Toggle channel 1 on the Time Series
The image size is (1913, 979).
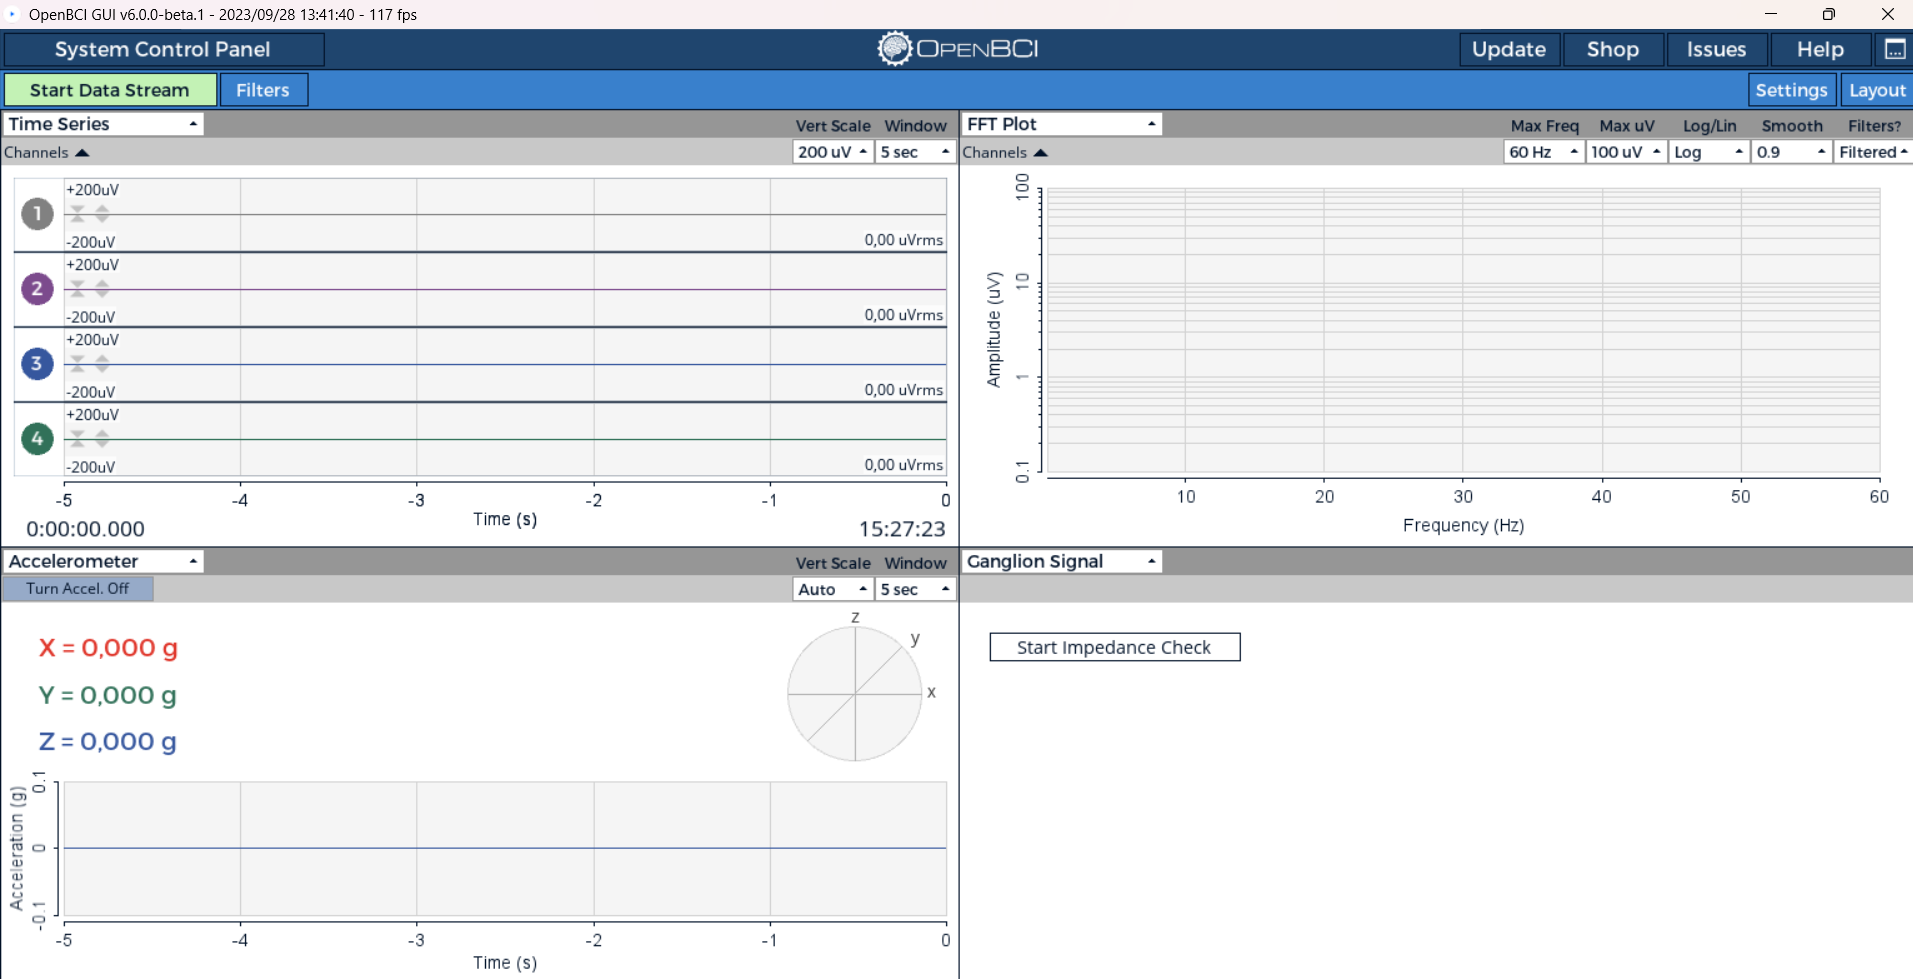coord(38,214)
